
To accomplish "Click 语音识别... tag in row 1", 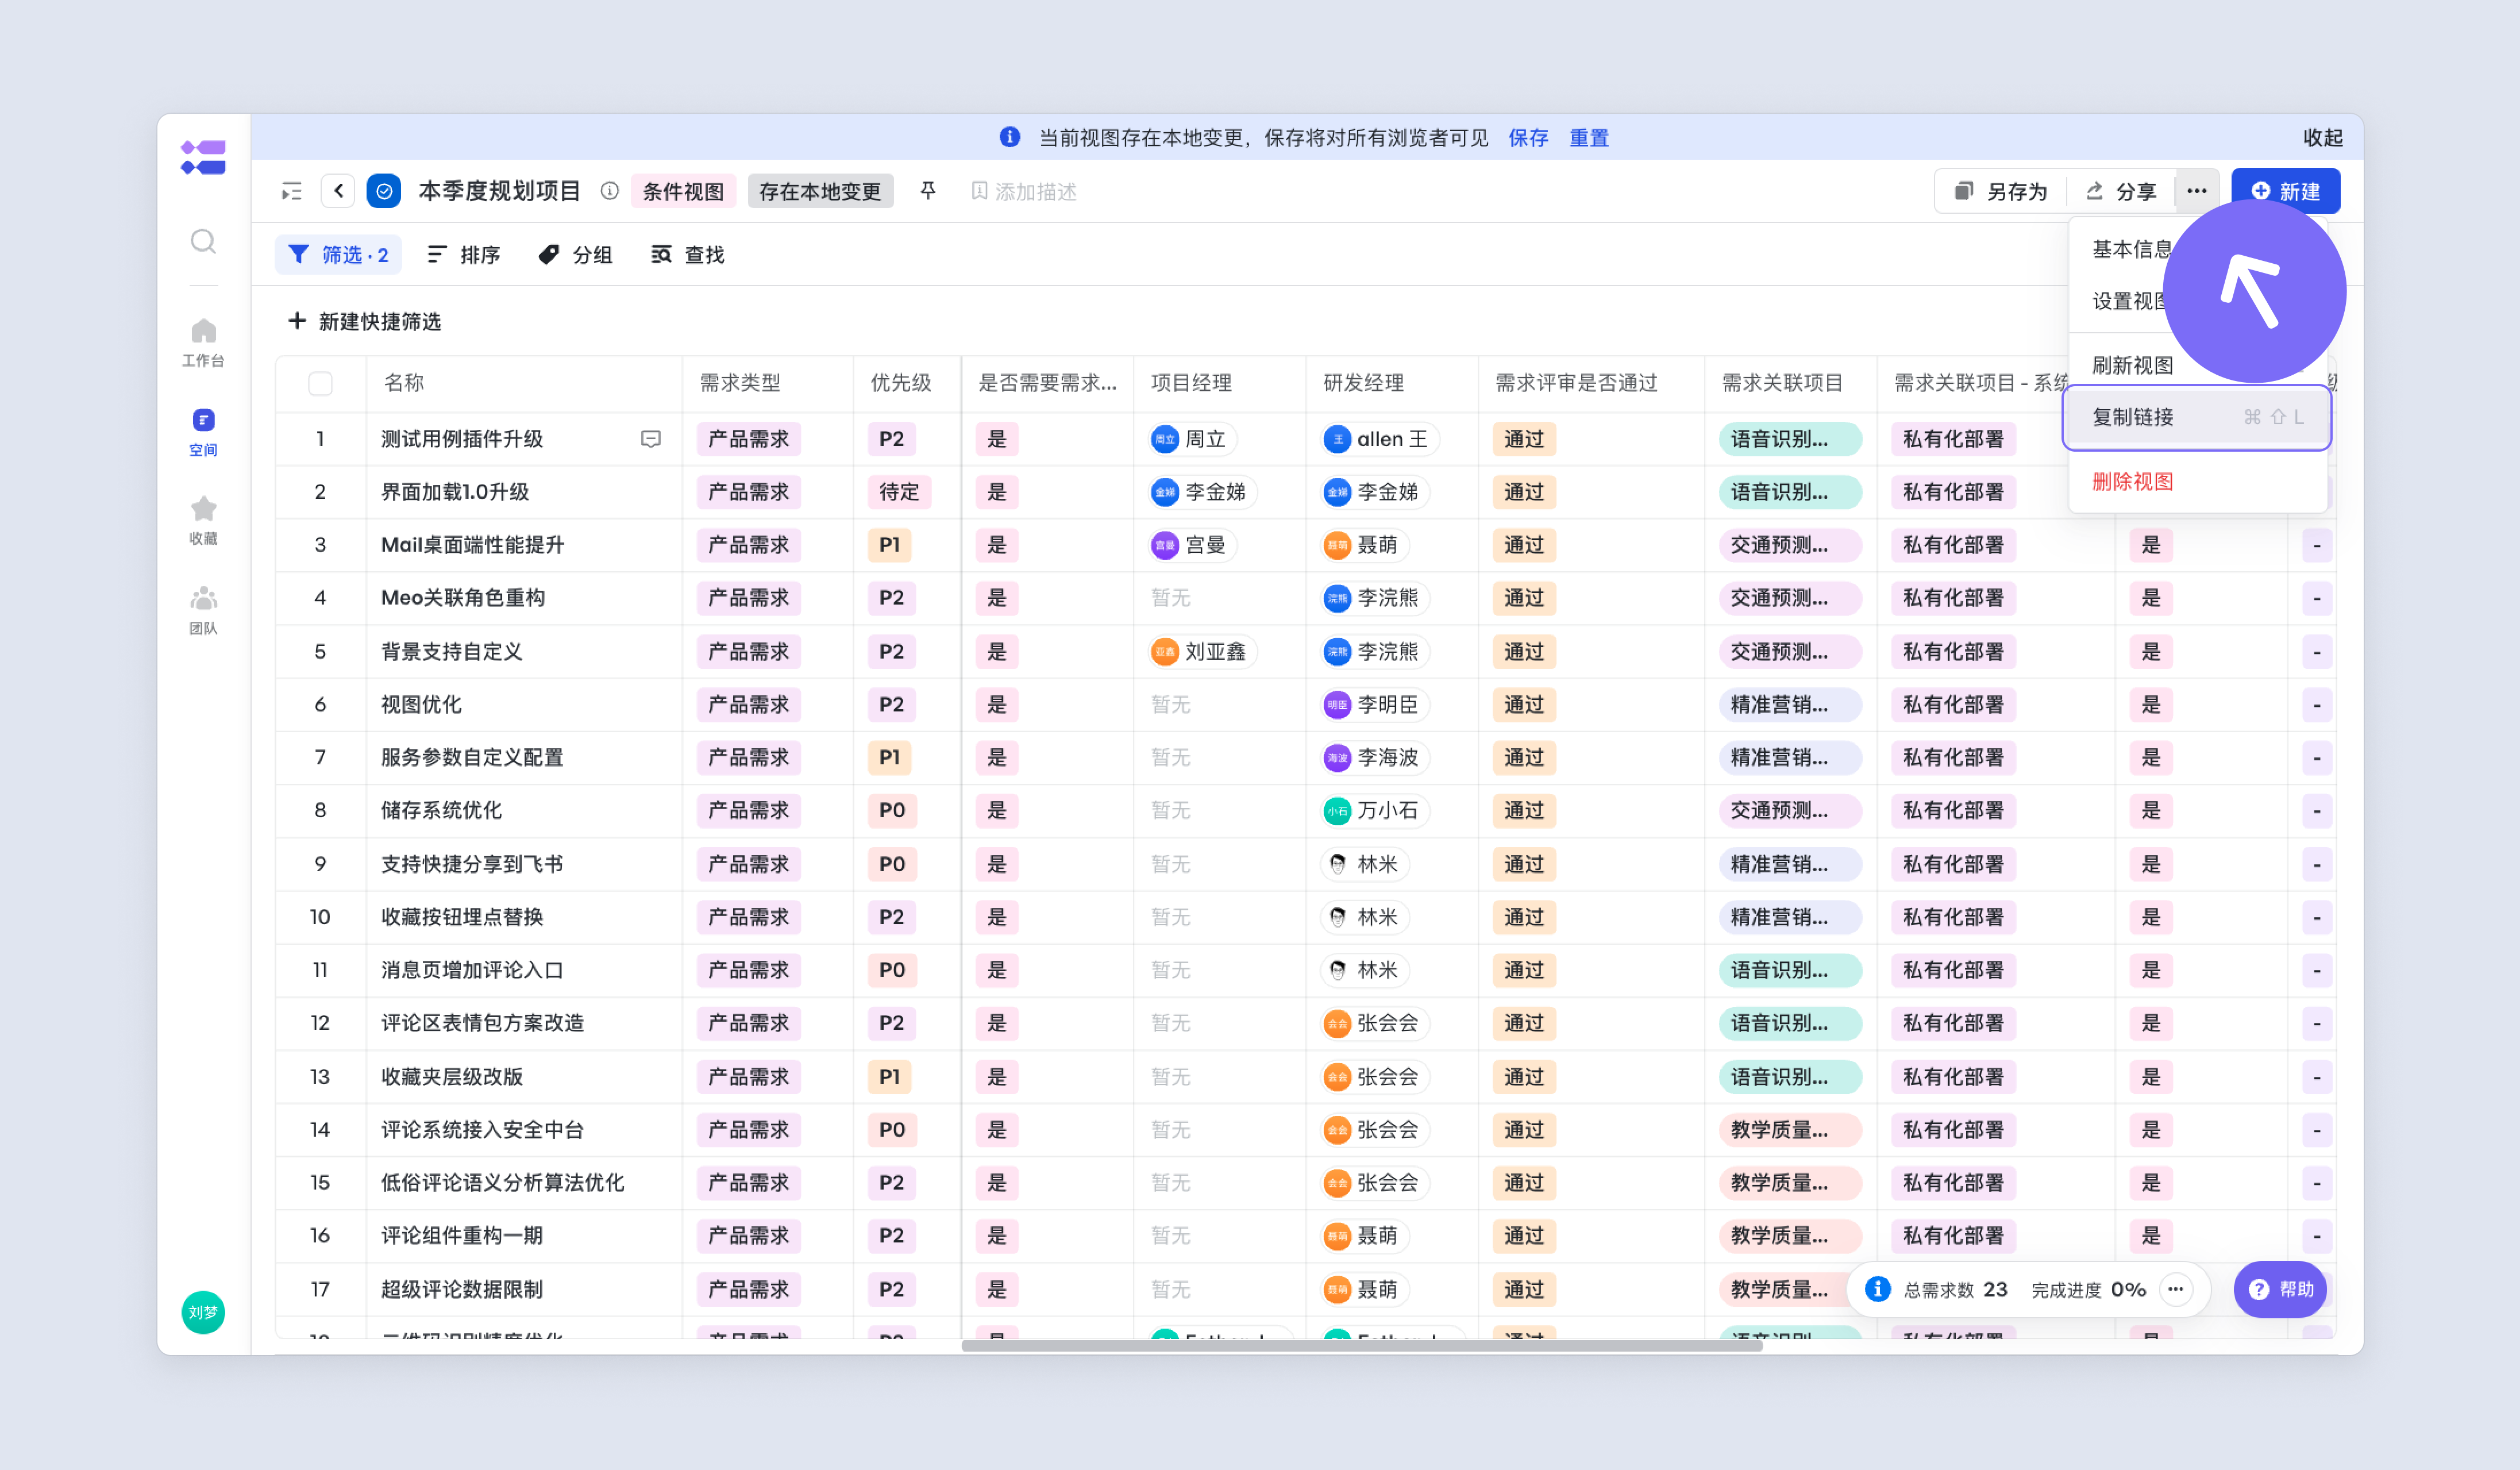I will [x=1789, y=439].
